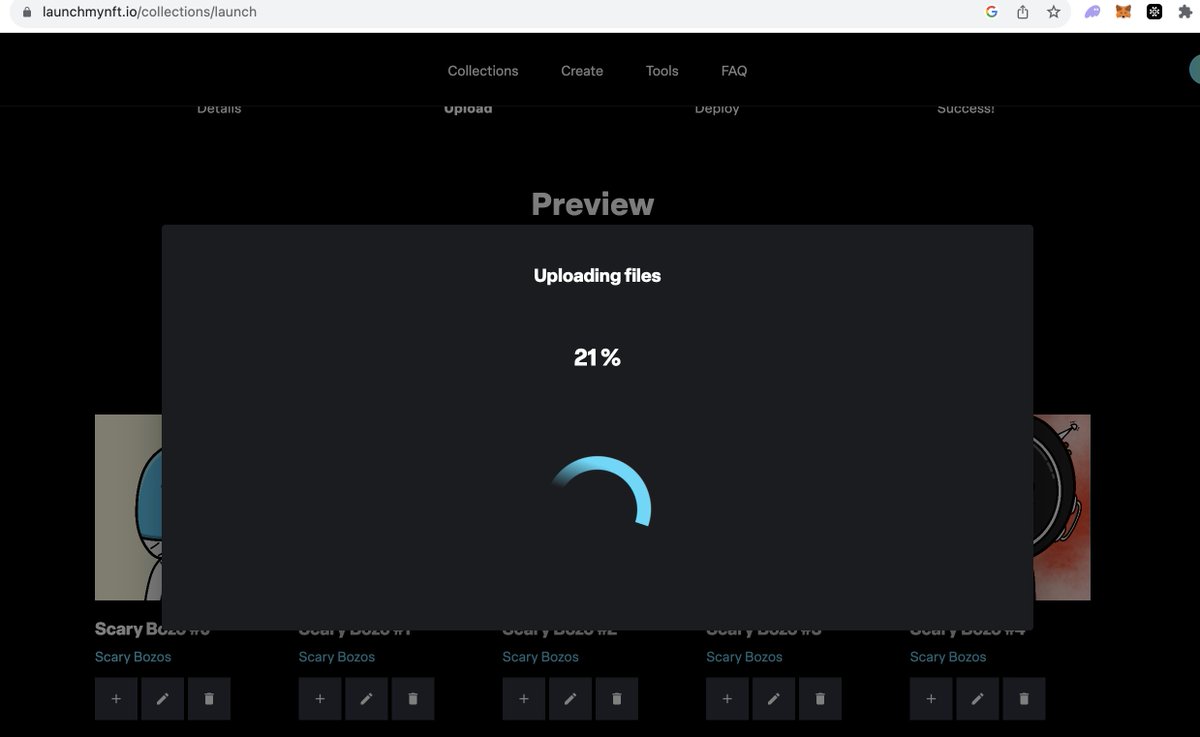Image resolution: width=1200 pixels, height=737 pixels.
Task: Edit Scary Bozo #4 via pencil icon
Action: [x=978, y=699]
